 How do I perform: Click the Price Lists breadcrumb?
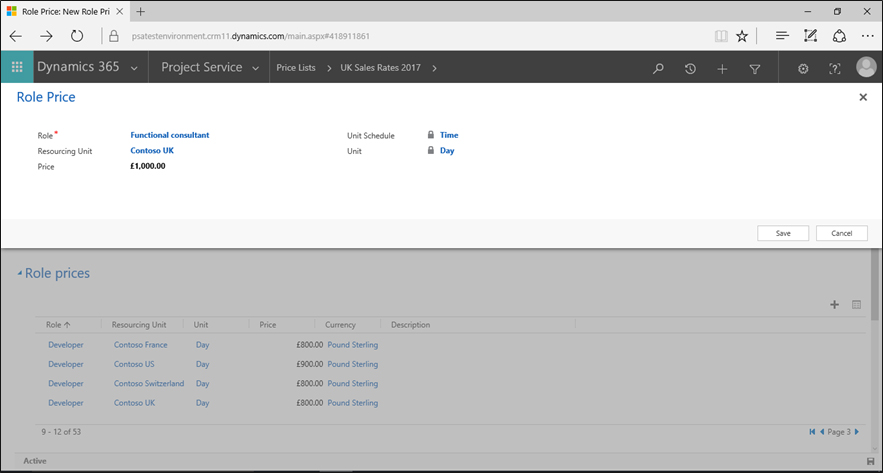point(296,68)
